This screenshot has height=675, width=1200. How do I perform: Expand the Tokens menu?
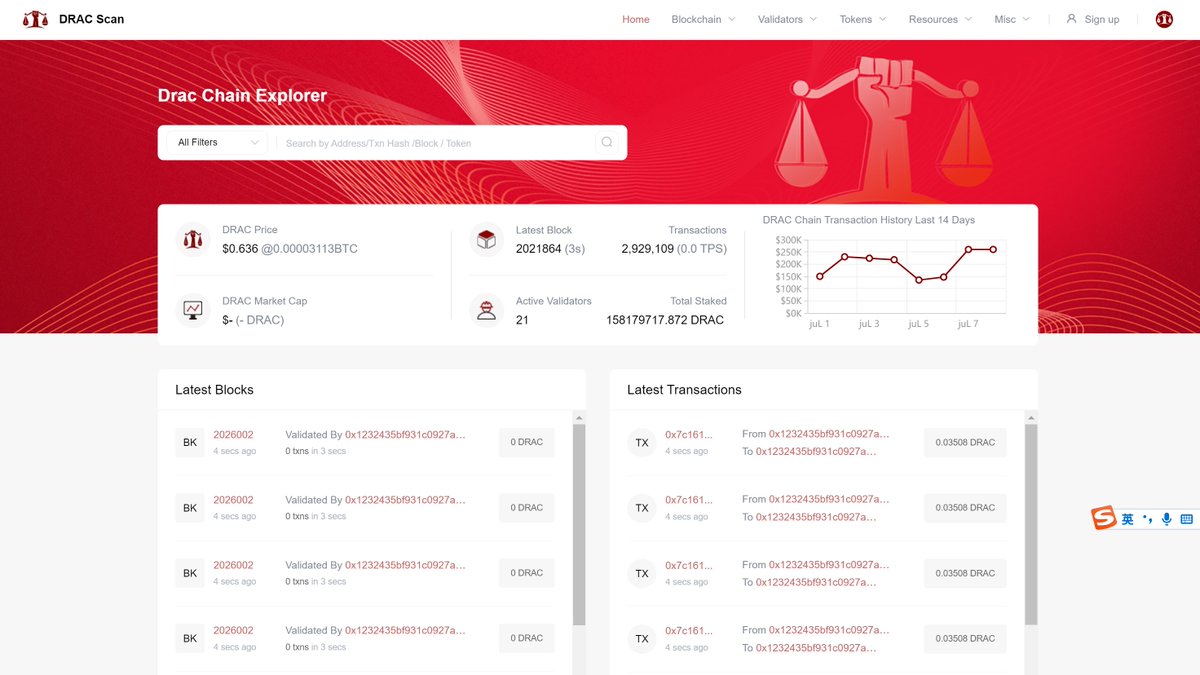(x=863, y=19)
